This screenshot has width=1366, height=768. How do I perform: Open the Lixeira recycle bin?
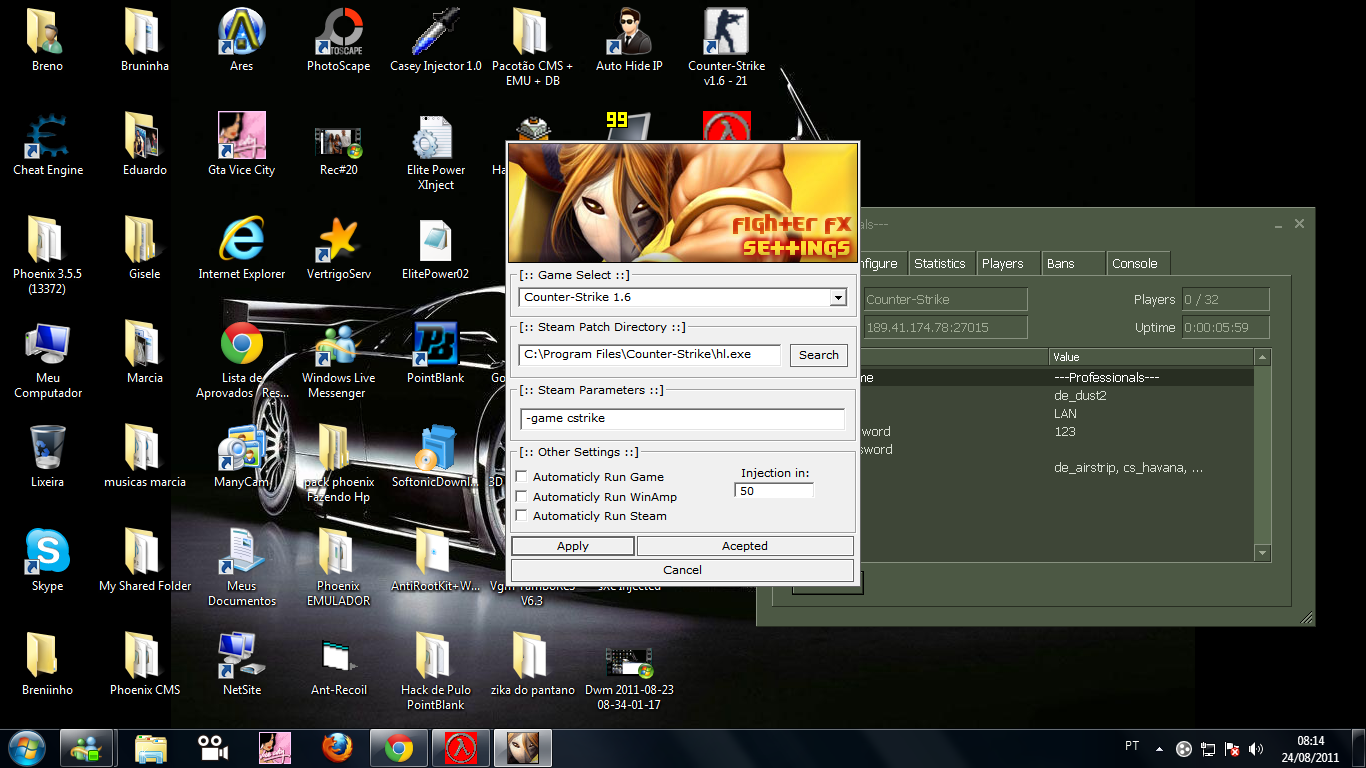(47, 457)
